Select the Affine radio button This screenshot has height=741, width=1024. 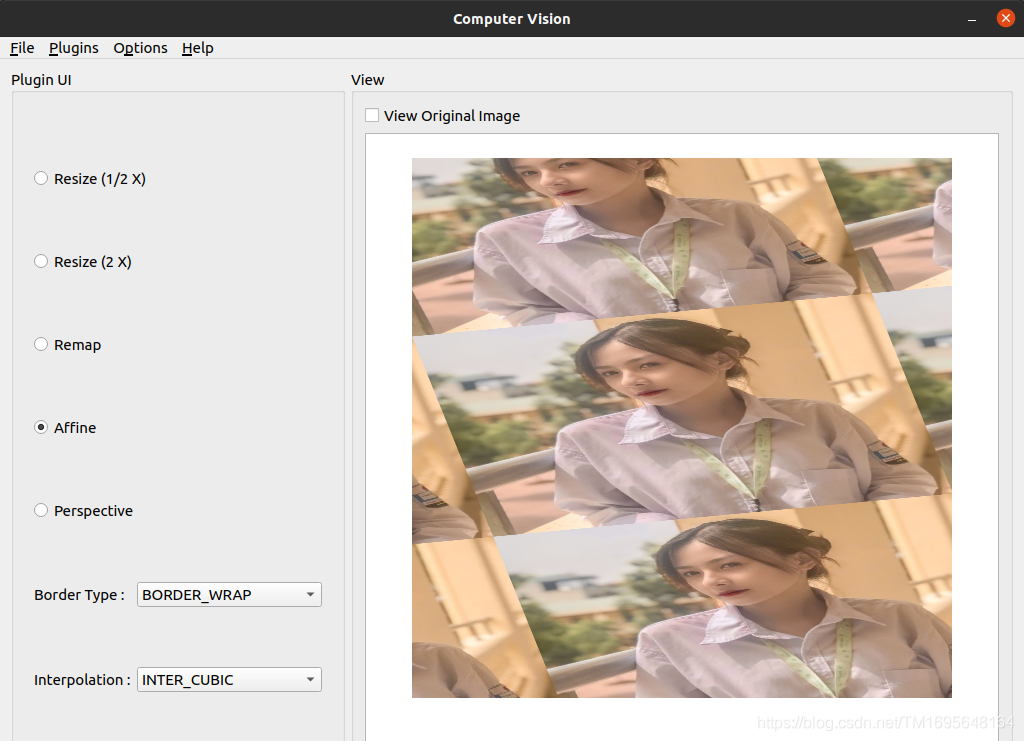point(41,427)
